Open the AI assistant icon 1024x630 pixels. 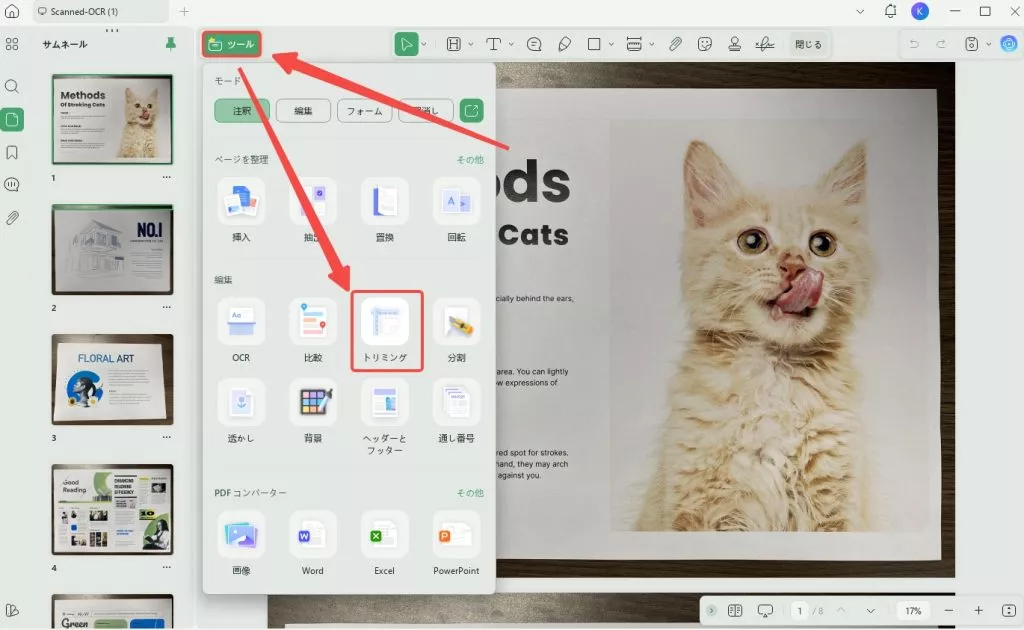coord(1009,44)
